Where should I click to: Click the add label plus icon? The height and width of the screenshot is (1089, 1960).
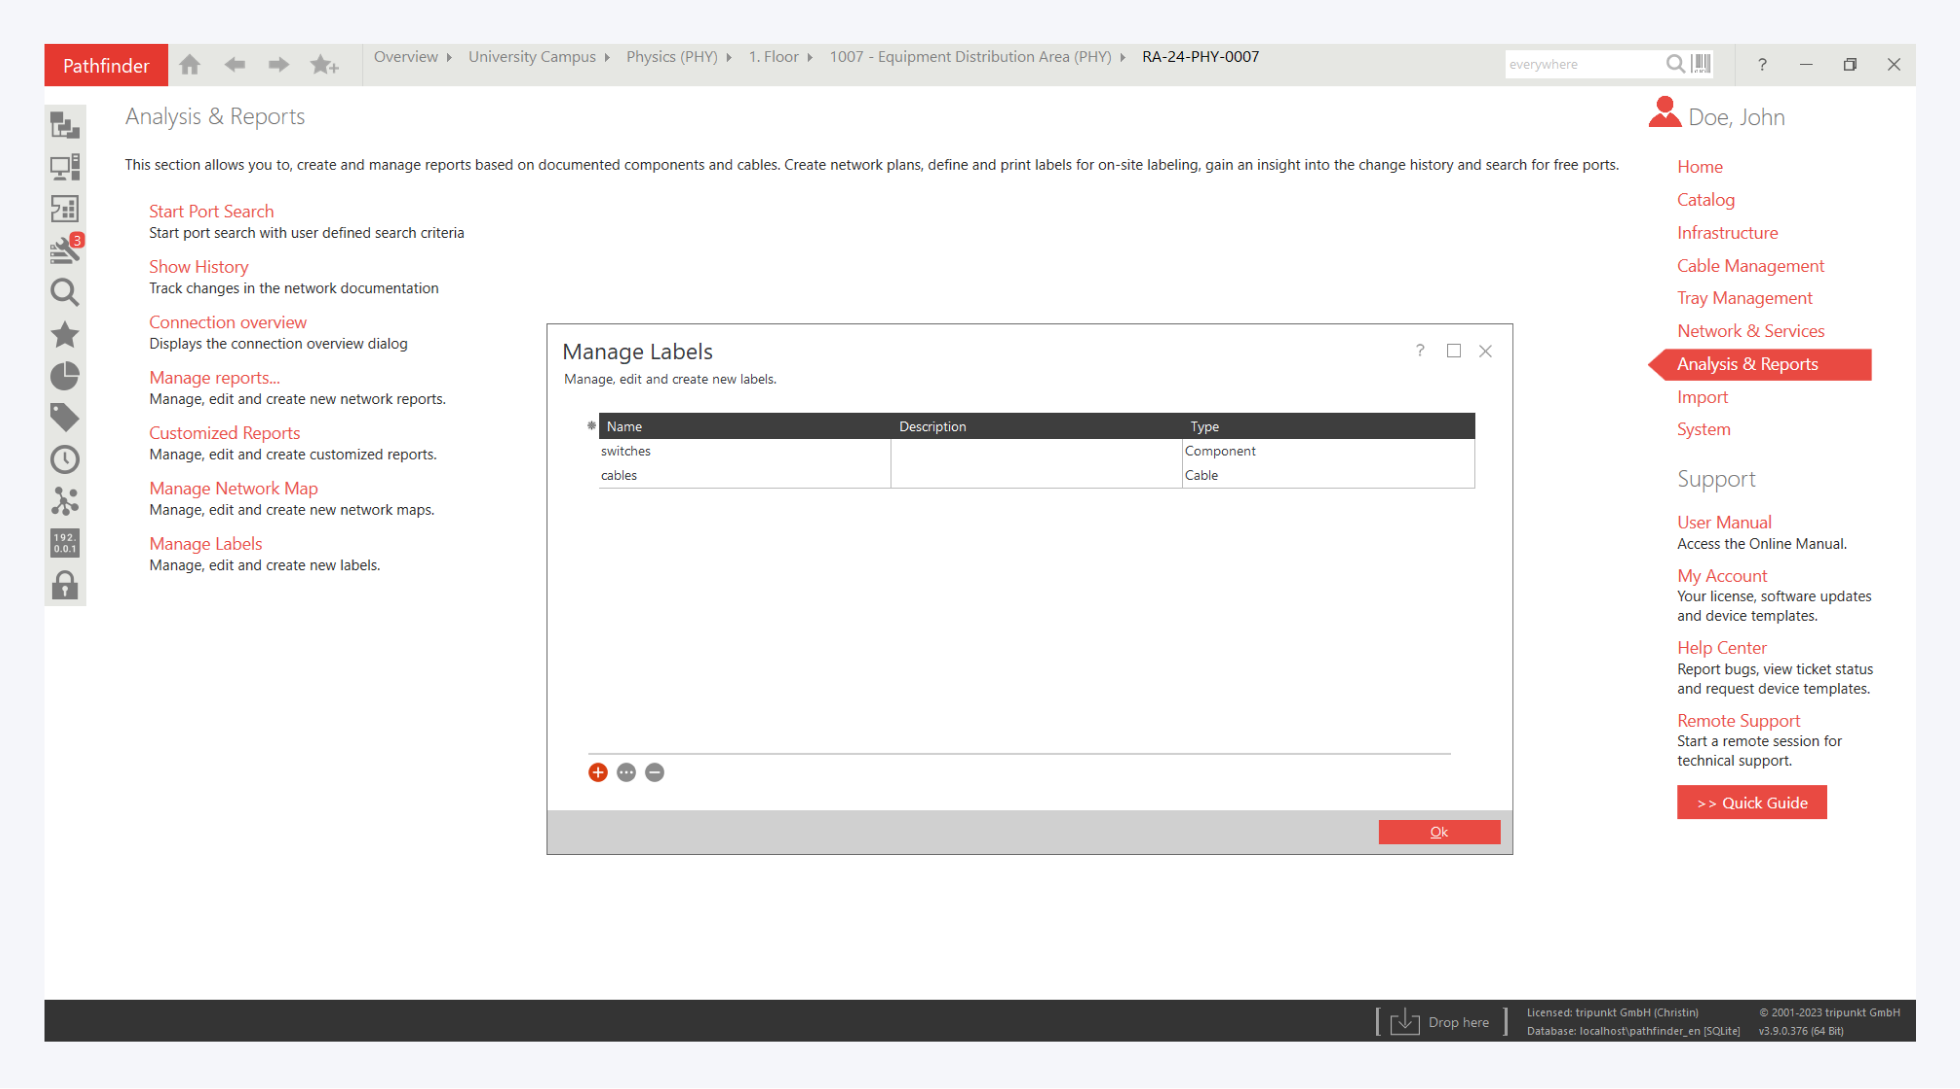pos(598,772)
